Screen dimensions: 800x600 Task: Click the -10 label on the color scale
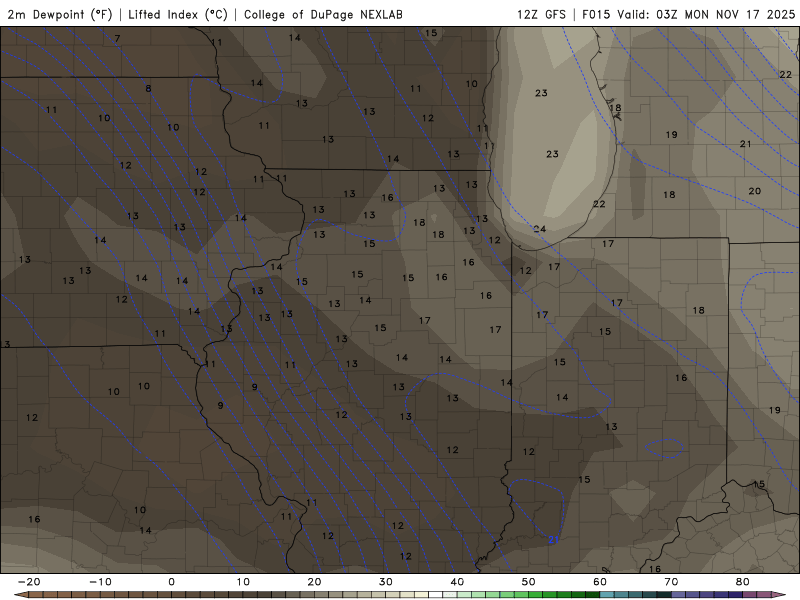(x=101, y=582)
